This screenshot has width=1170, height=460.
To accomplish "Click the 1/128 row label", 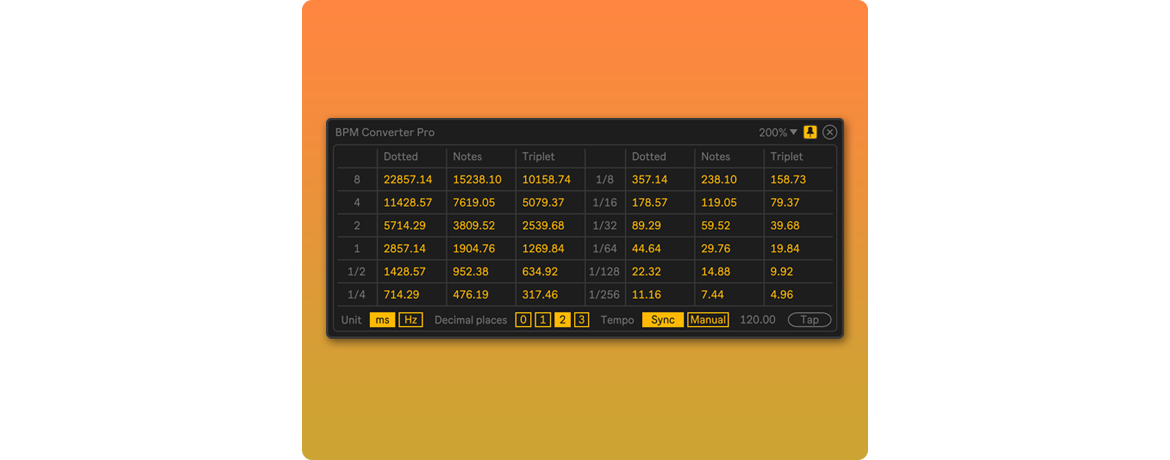I will 603,272.
